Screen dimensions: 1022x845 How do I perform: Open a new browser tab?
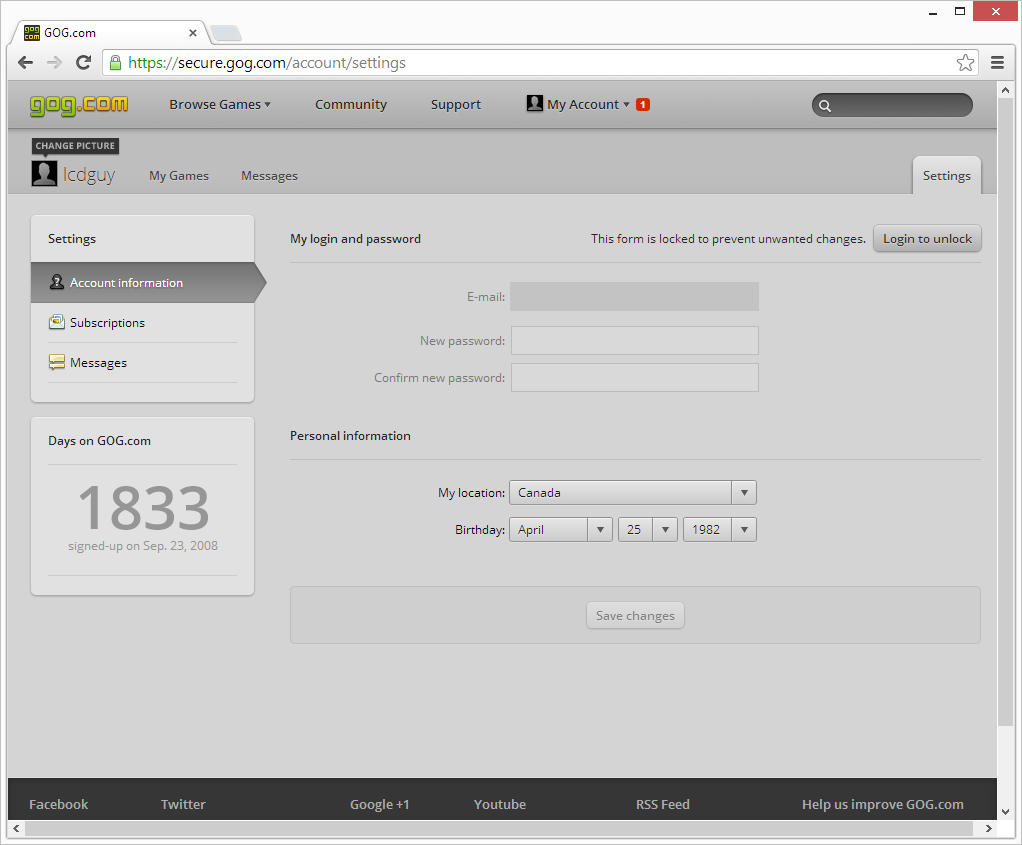pos(226,33)
